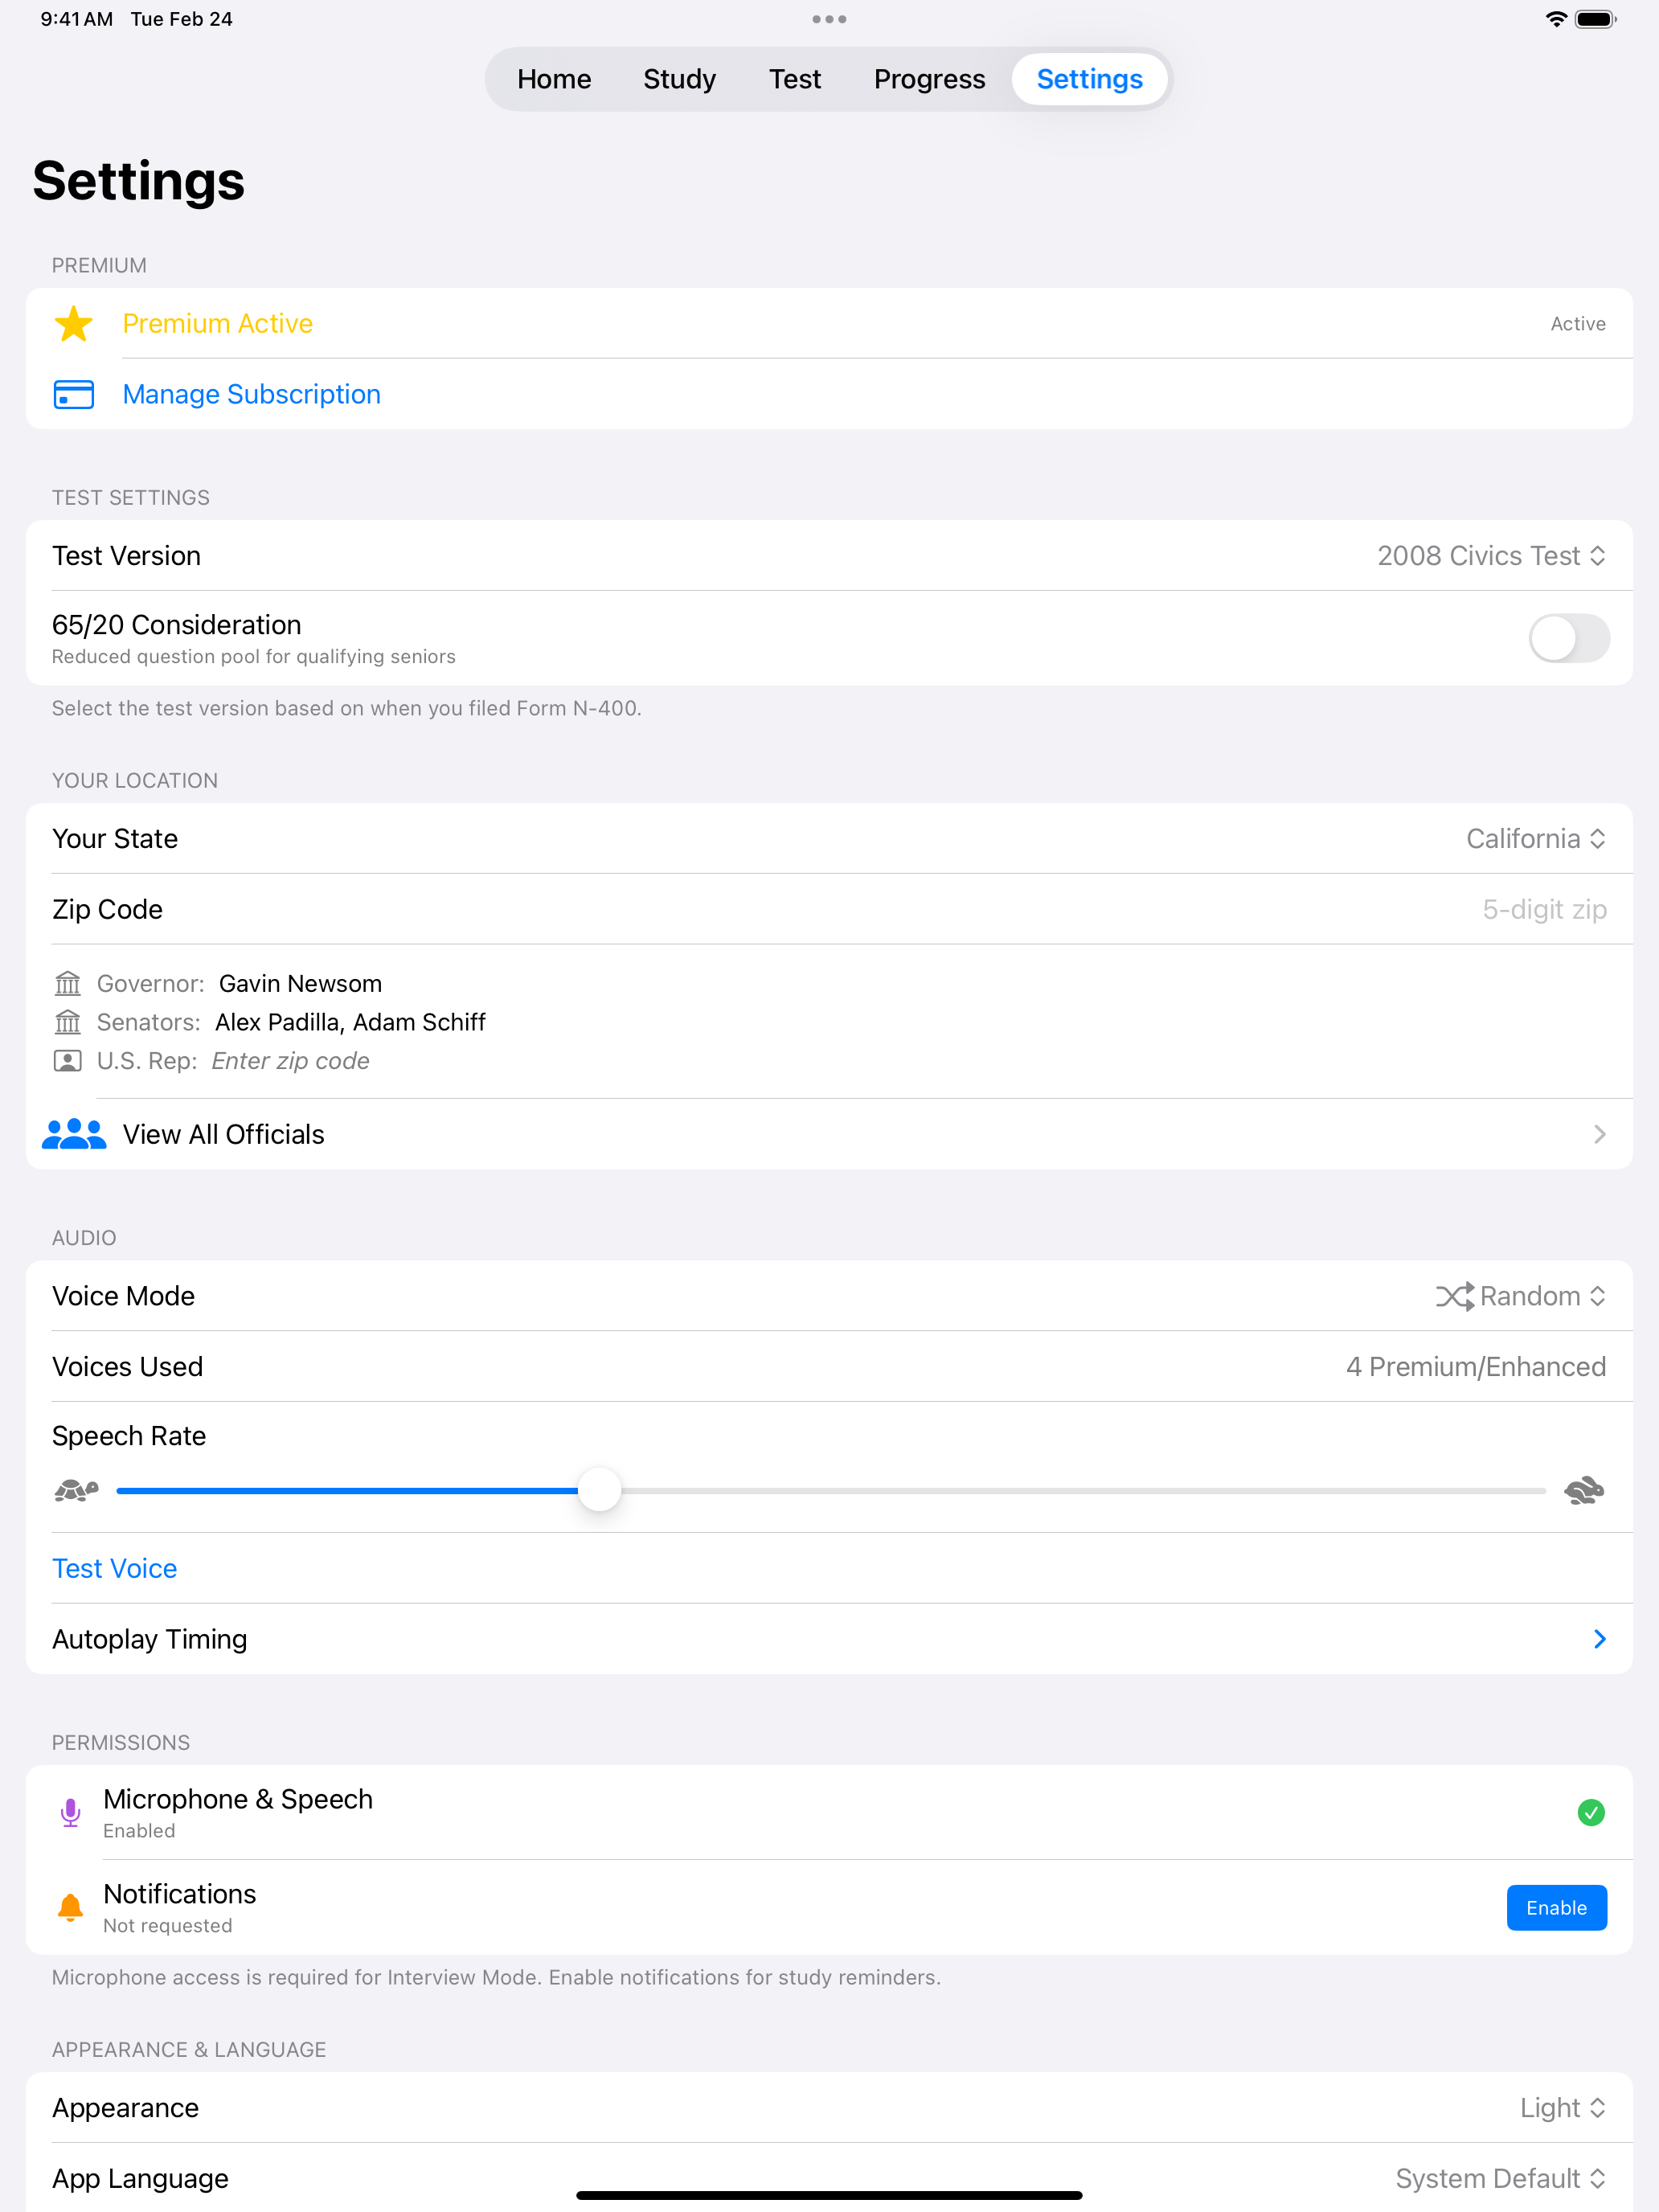Click the Governor building icon
The height and width of the screenshot is (2212, 1659).
point(67,983)
